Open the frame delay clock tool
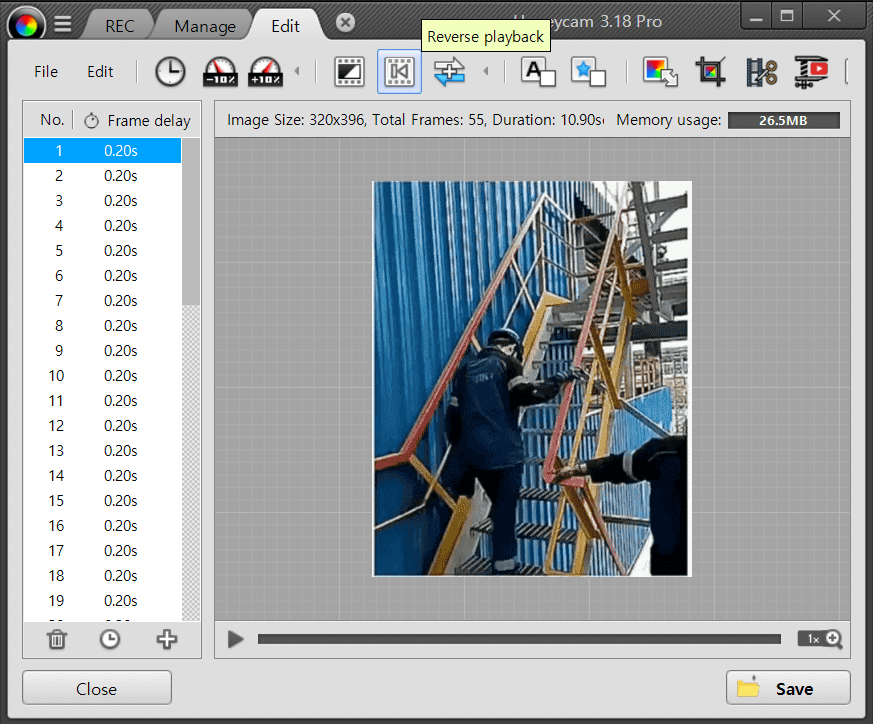This screenshot has height=724, width=873. [x=170, y=71]
